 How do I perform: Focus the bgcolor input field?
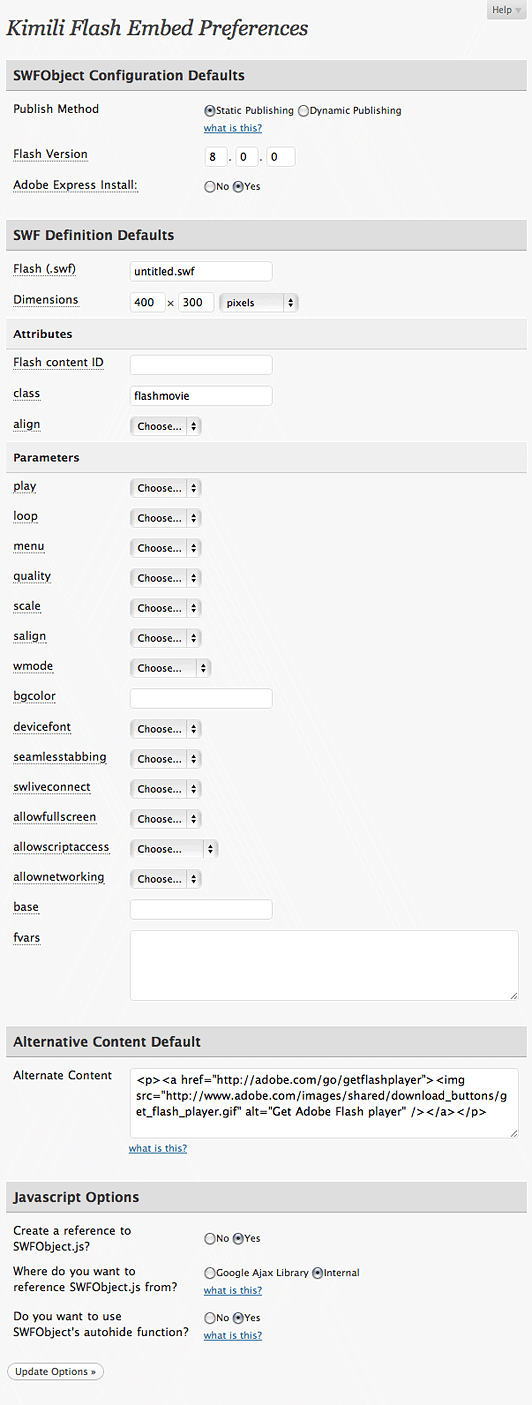[201, 698]
